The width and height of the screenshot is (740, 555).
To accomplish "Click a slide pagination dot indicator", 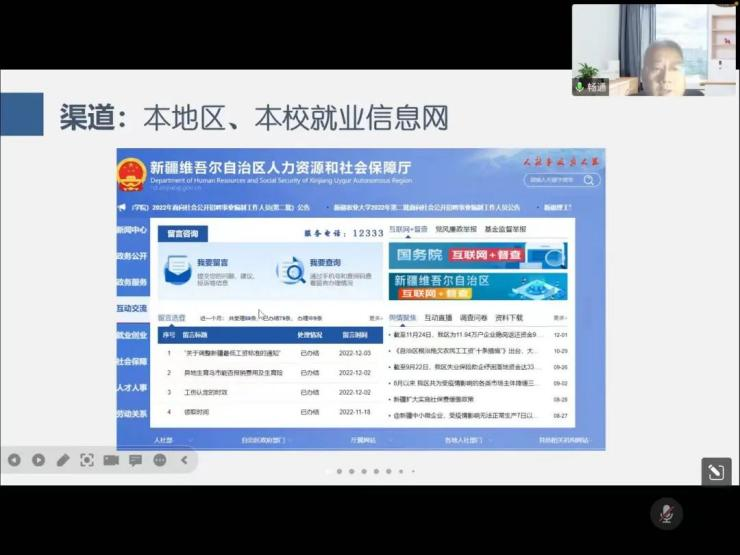I will pos(339,471).
